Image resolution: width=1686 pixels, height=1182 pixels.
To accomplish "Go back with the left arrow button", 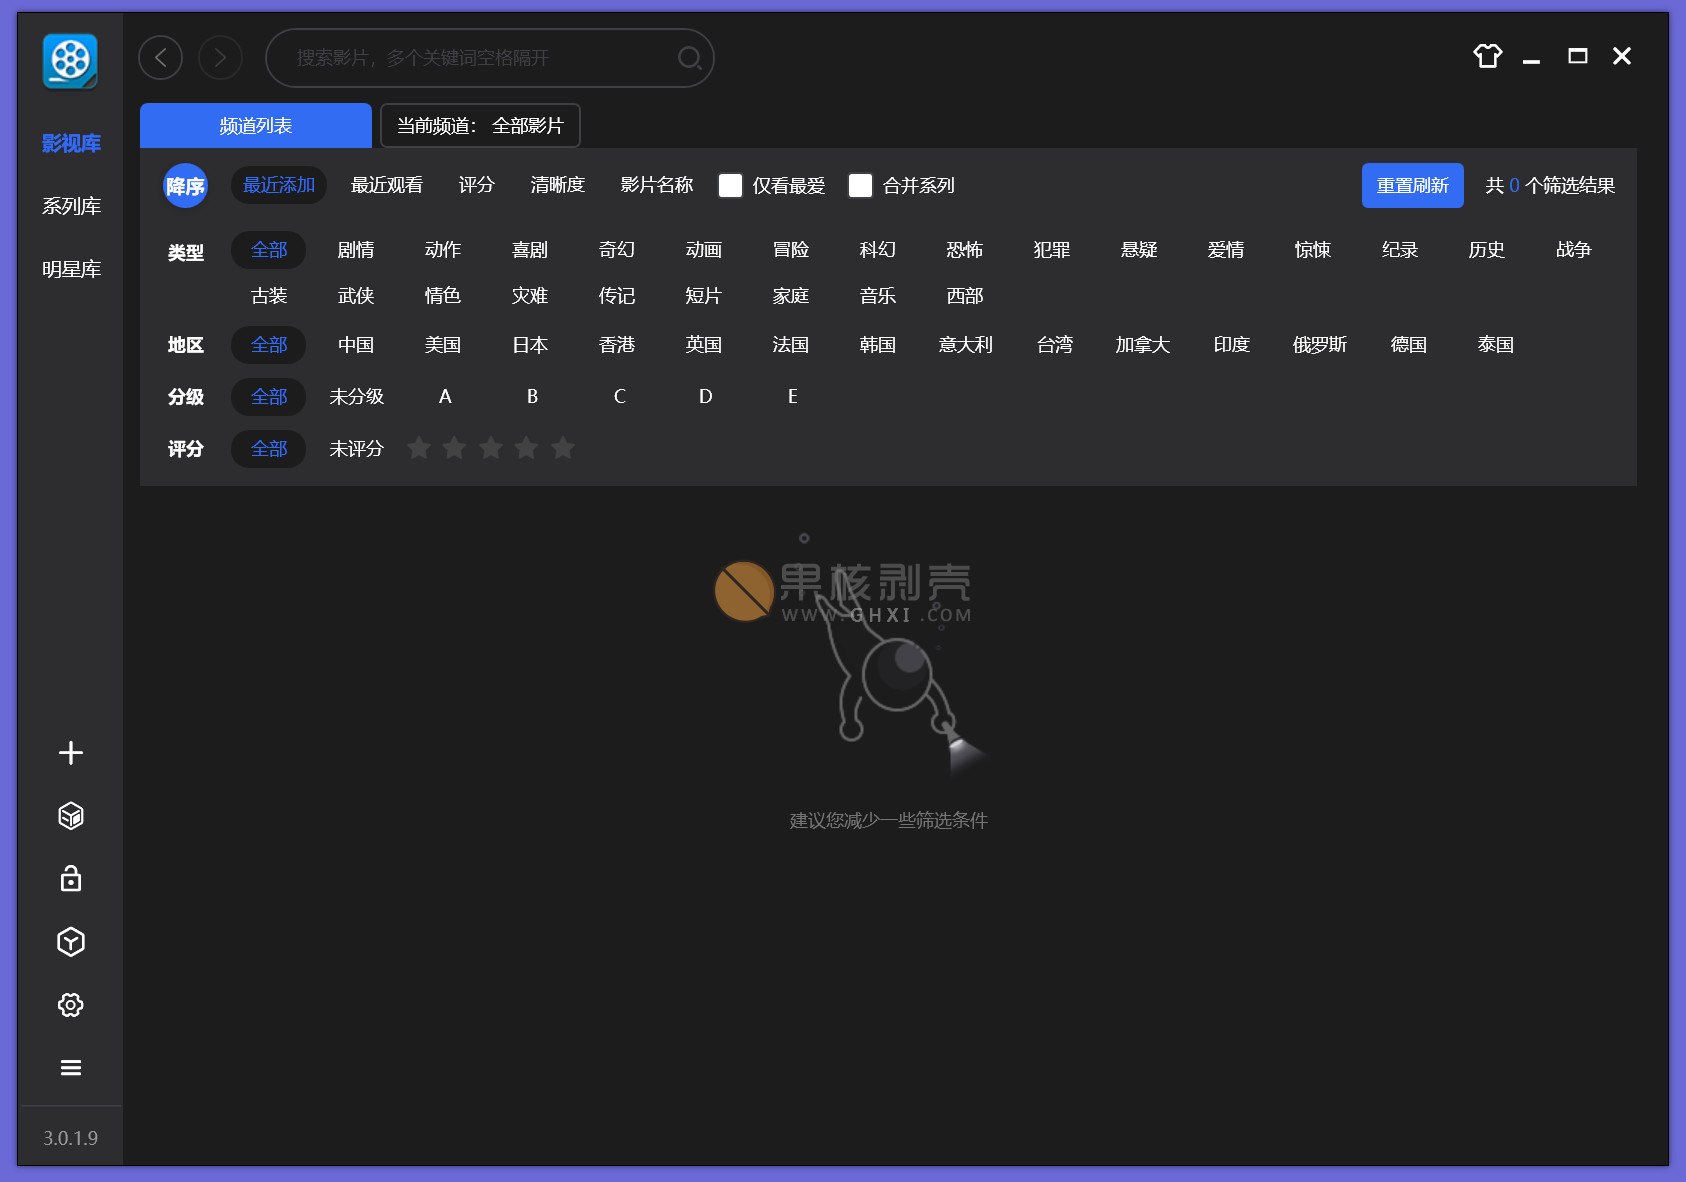I will tap(160, 58).
